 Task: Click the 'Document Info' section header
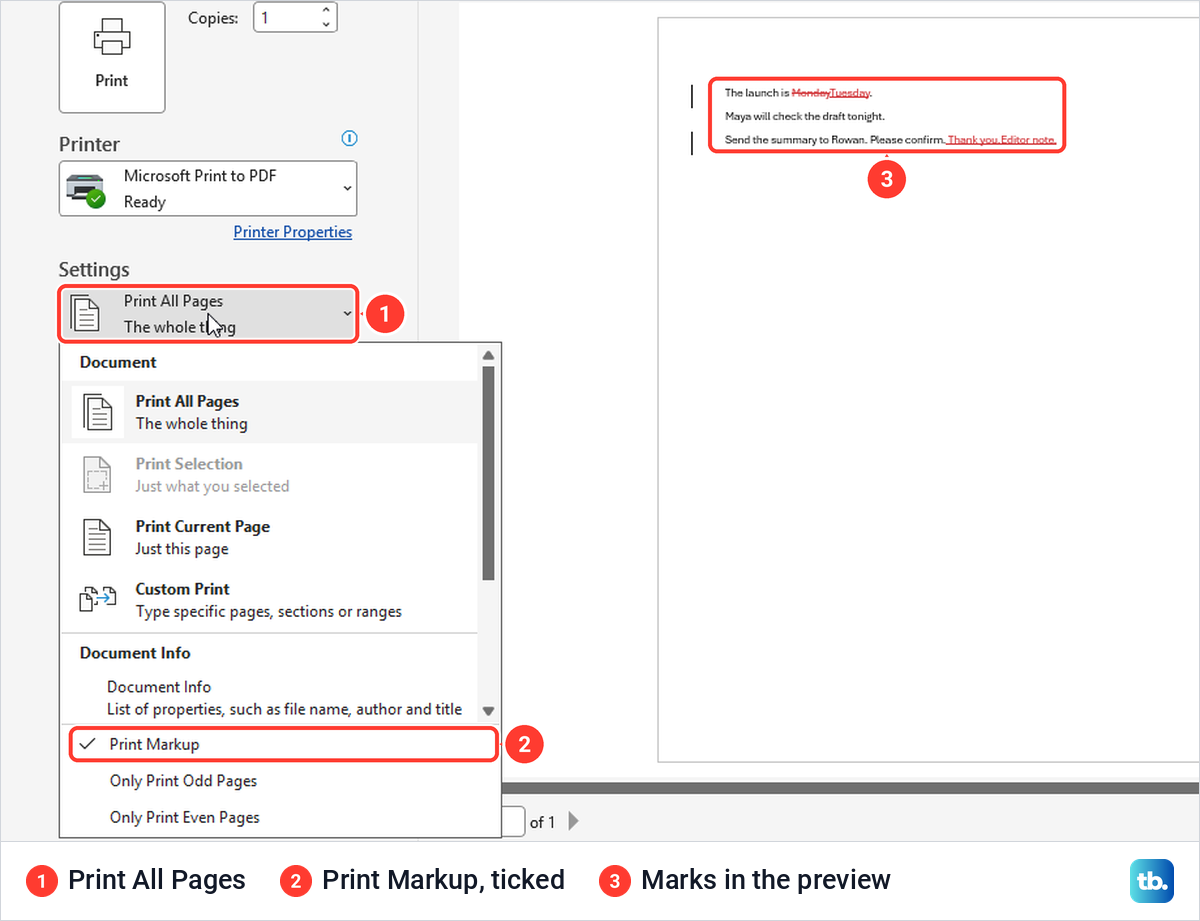(x=135, y=653)
